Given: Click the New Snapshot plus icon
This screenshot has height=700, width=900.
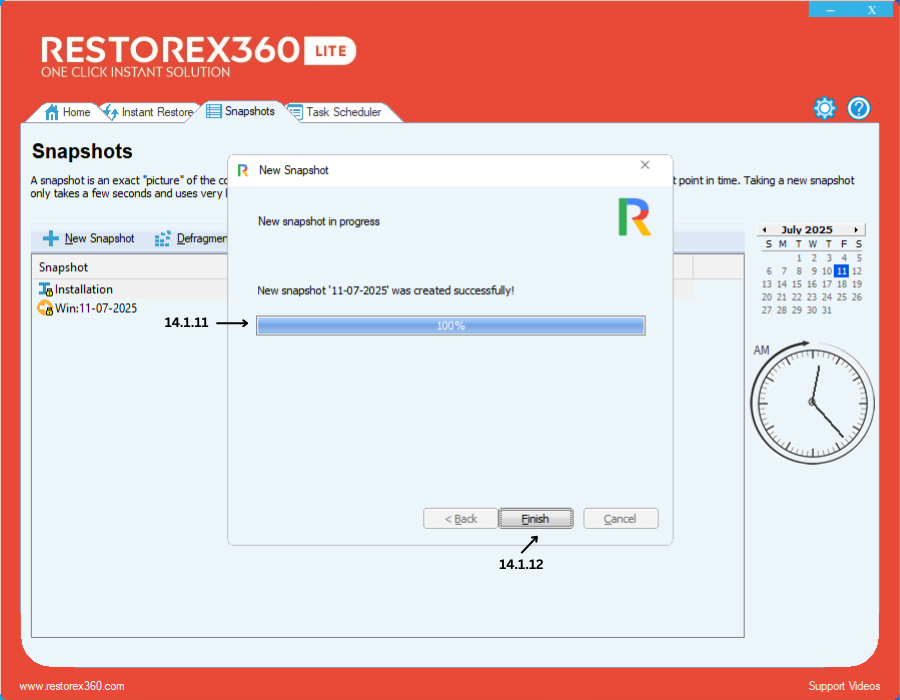Looking at the screenshot, I should (51, 239).
